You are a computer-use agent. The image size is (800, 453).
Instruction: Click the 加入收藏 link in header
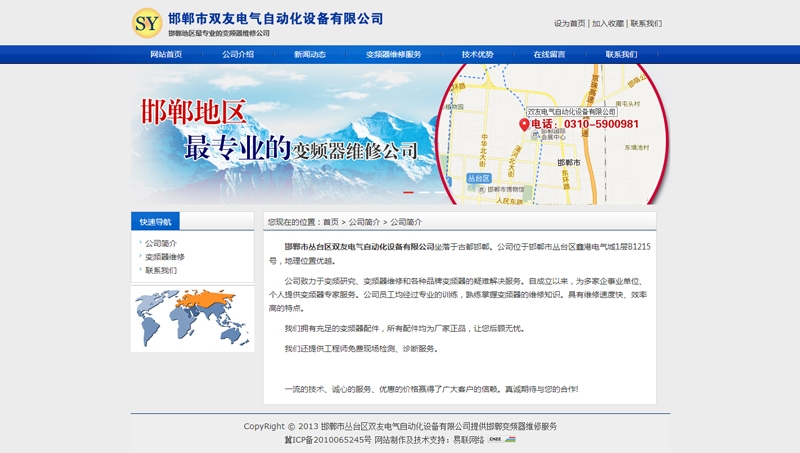[x=608, y=23]
